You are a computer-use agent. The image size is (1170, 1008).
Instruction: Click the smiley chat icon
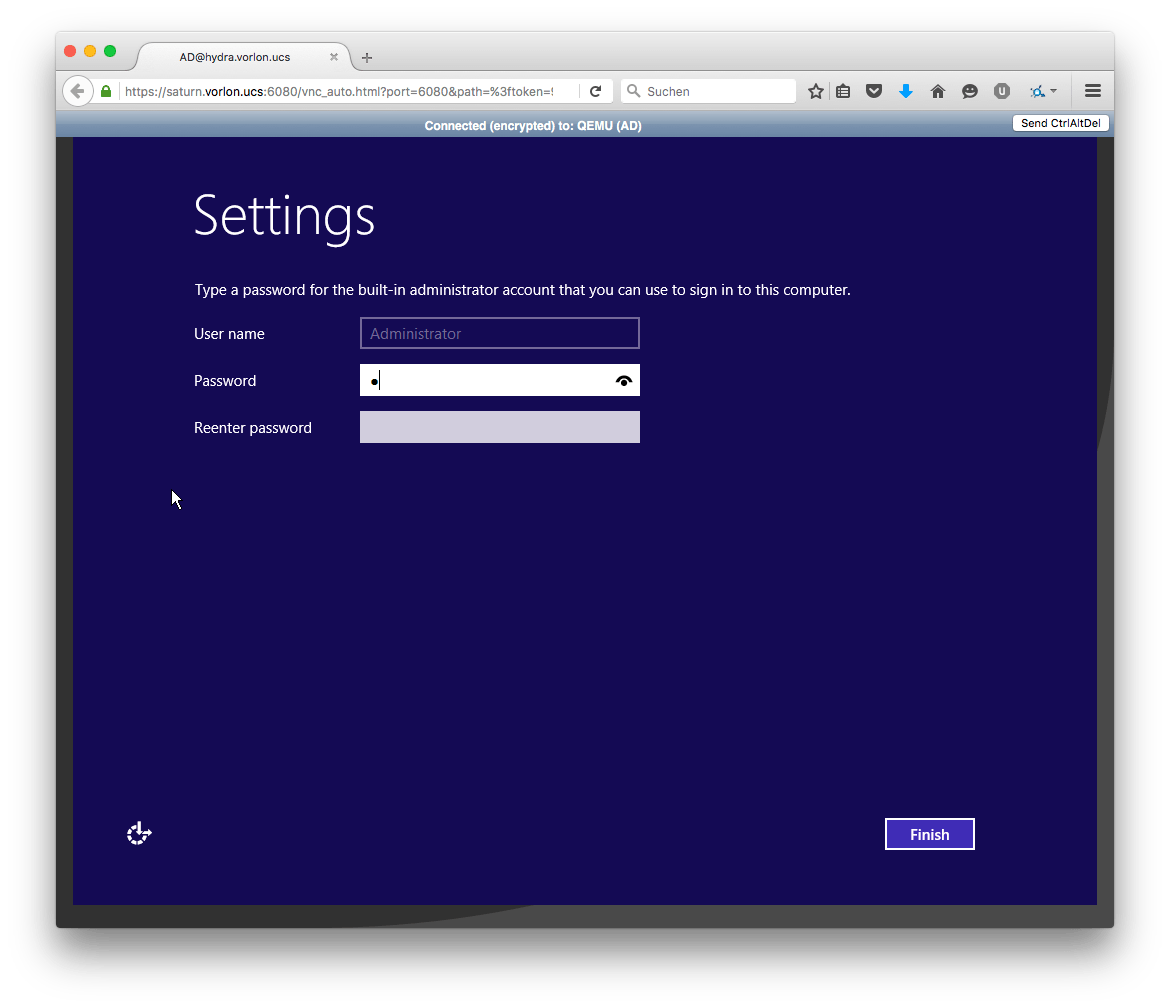[x=969, y=91]
